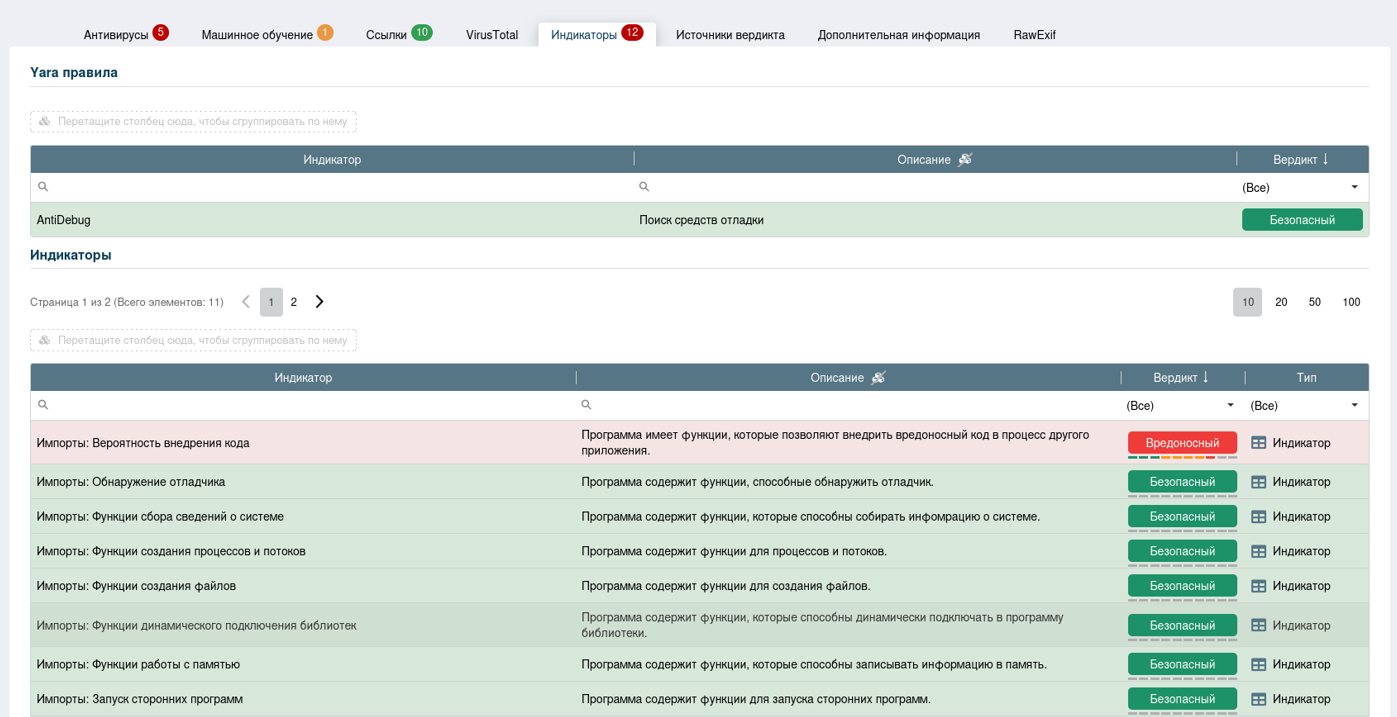Open the VirusTotal tab
This screenshot has width=1397, height=717.
point(492,35)
